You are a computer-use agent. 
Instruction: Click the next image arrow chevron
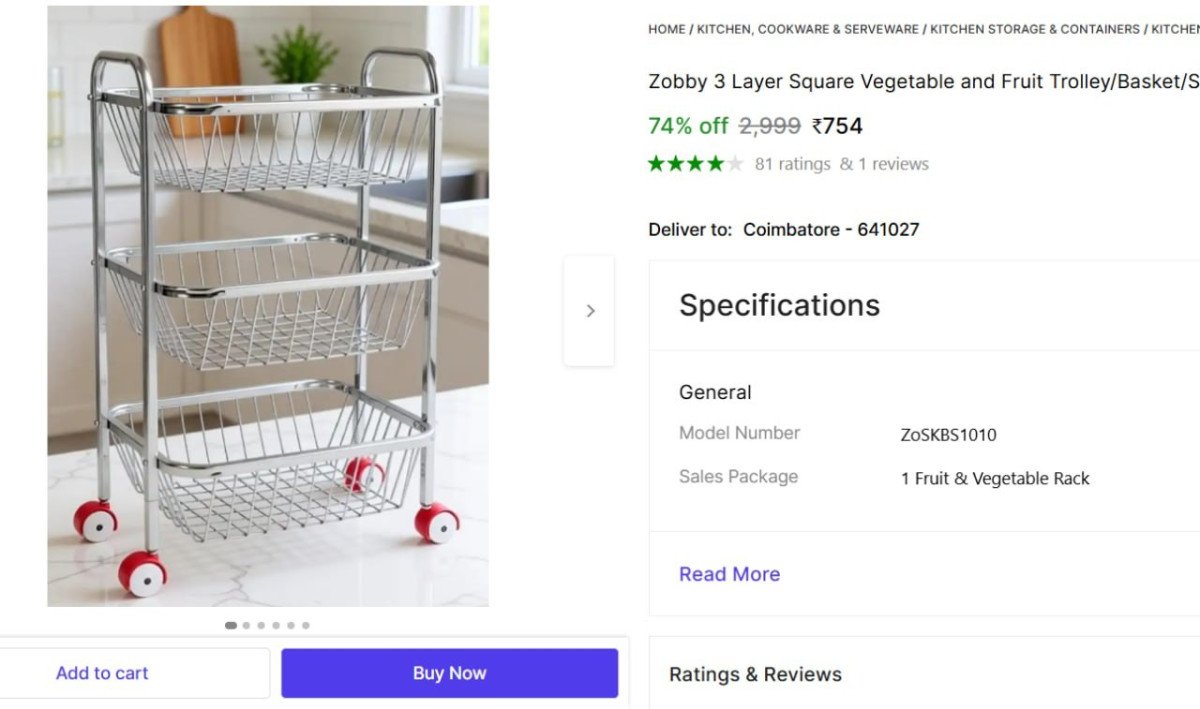tap(590, 311)
